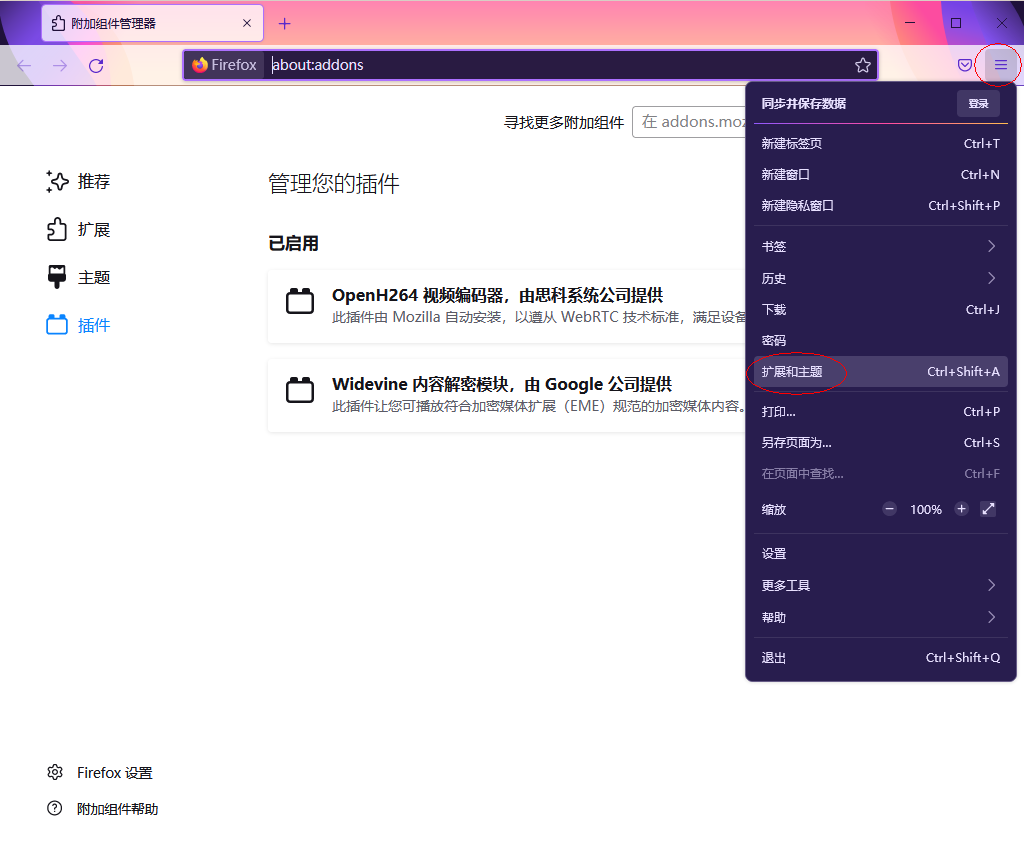Click the 推荐 sparkle icon in sidebar

click(x=57, y=182)
